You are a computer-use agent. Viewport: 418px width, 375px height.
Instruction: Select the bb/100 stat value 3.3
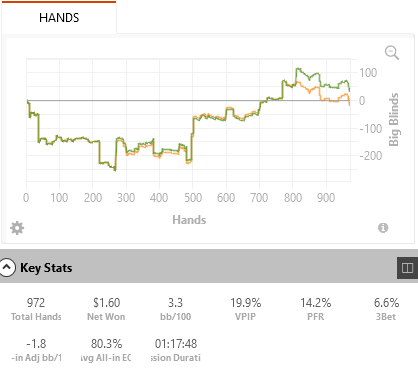[x=175, y=309]
